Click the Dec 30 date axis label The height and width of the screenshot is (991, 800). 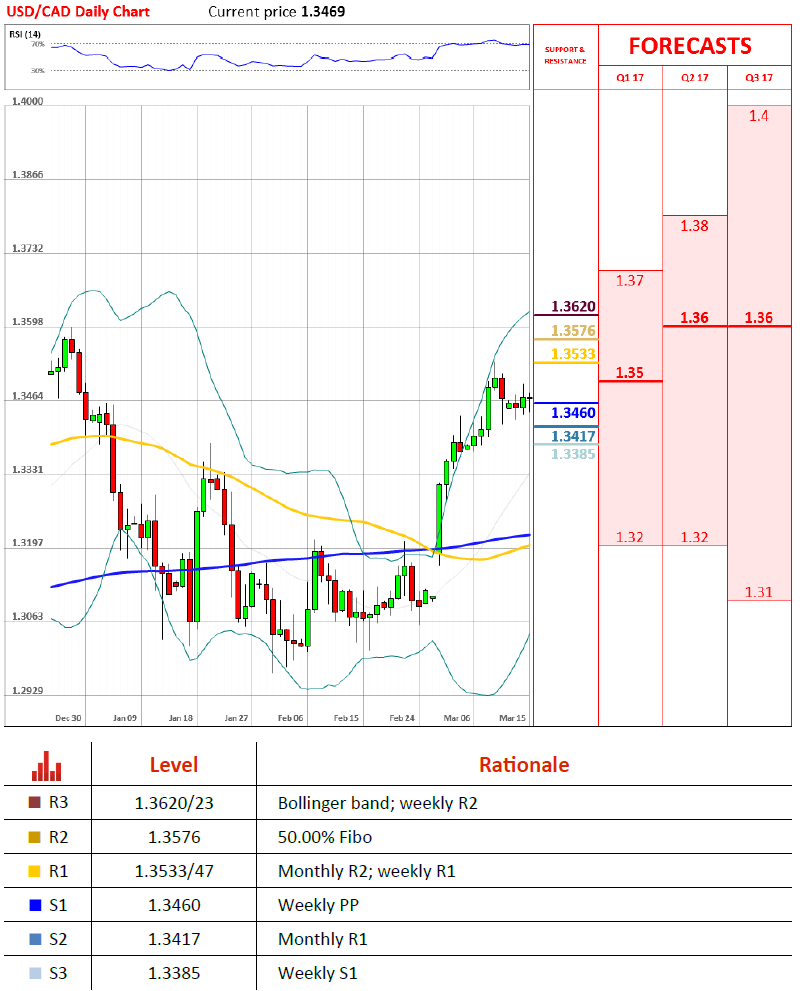click(68, 718)
